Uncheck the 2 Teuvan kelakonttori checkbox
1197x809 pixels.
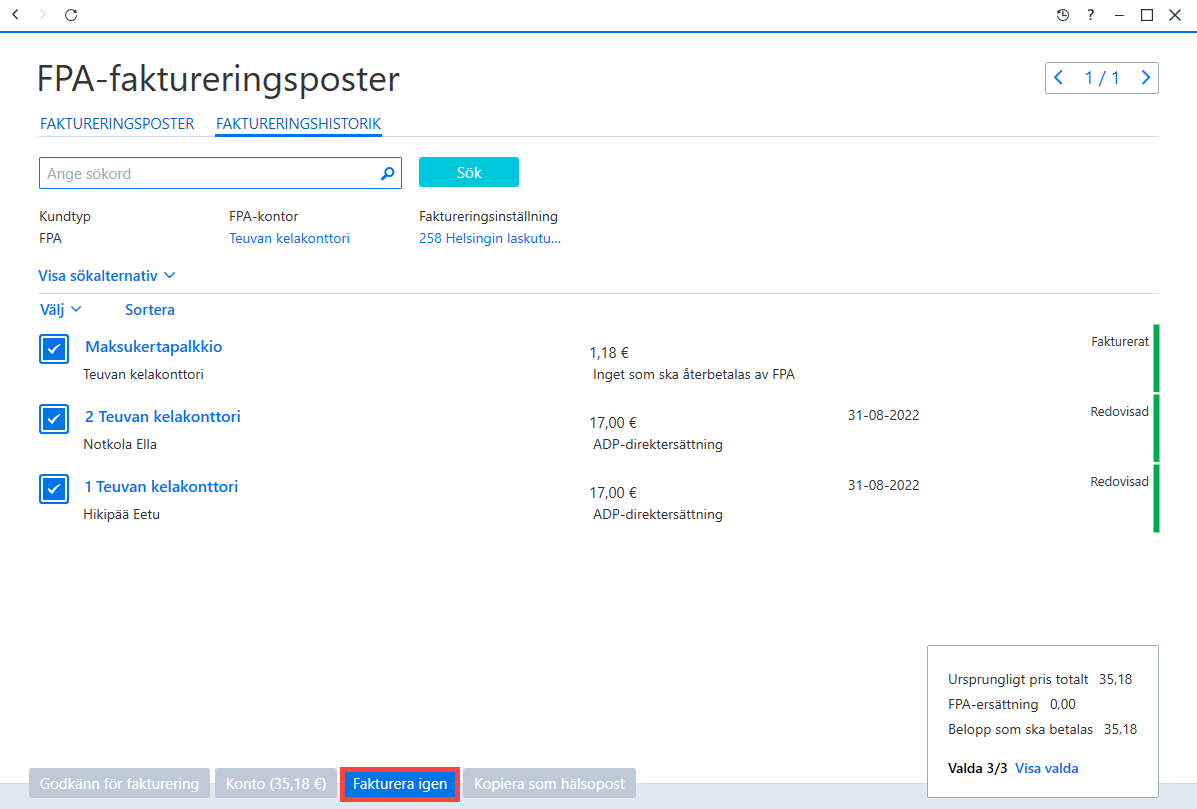click(54, 419)
